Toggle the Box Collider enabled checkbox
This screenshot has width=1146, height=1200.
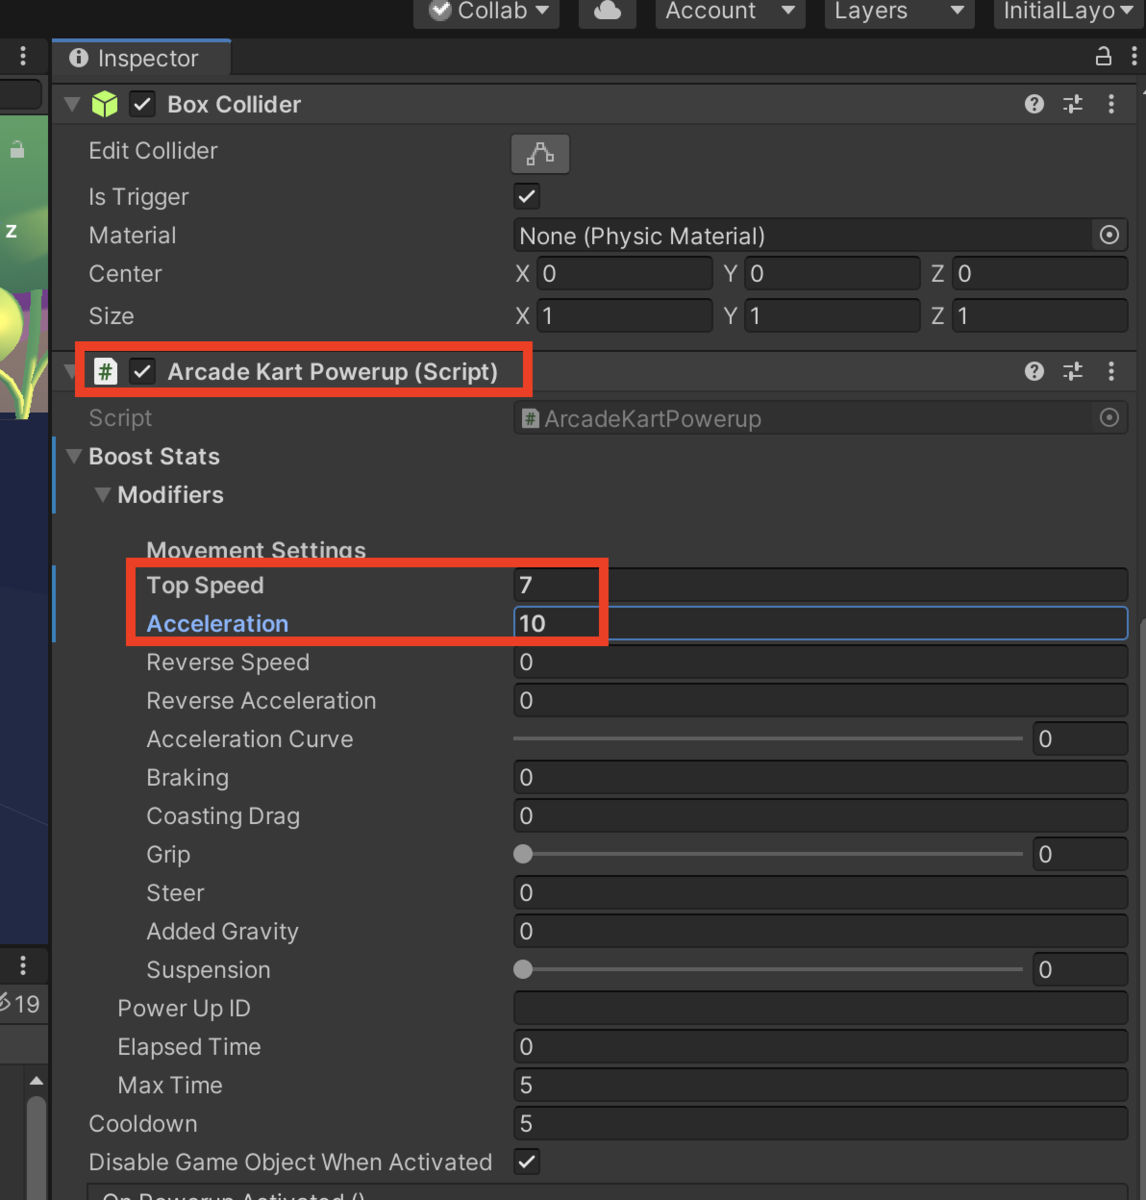(142, 104)
